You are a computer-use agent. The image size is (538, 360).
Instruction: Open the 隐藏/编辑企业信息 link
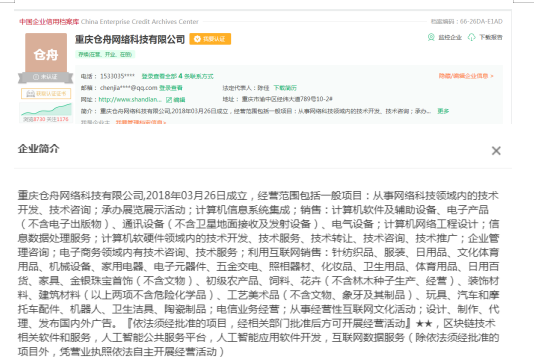tap(466, 76)
